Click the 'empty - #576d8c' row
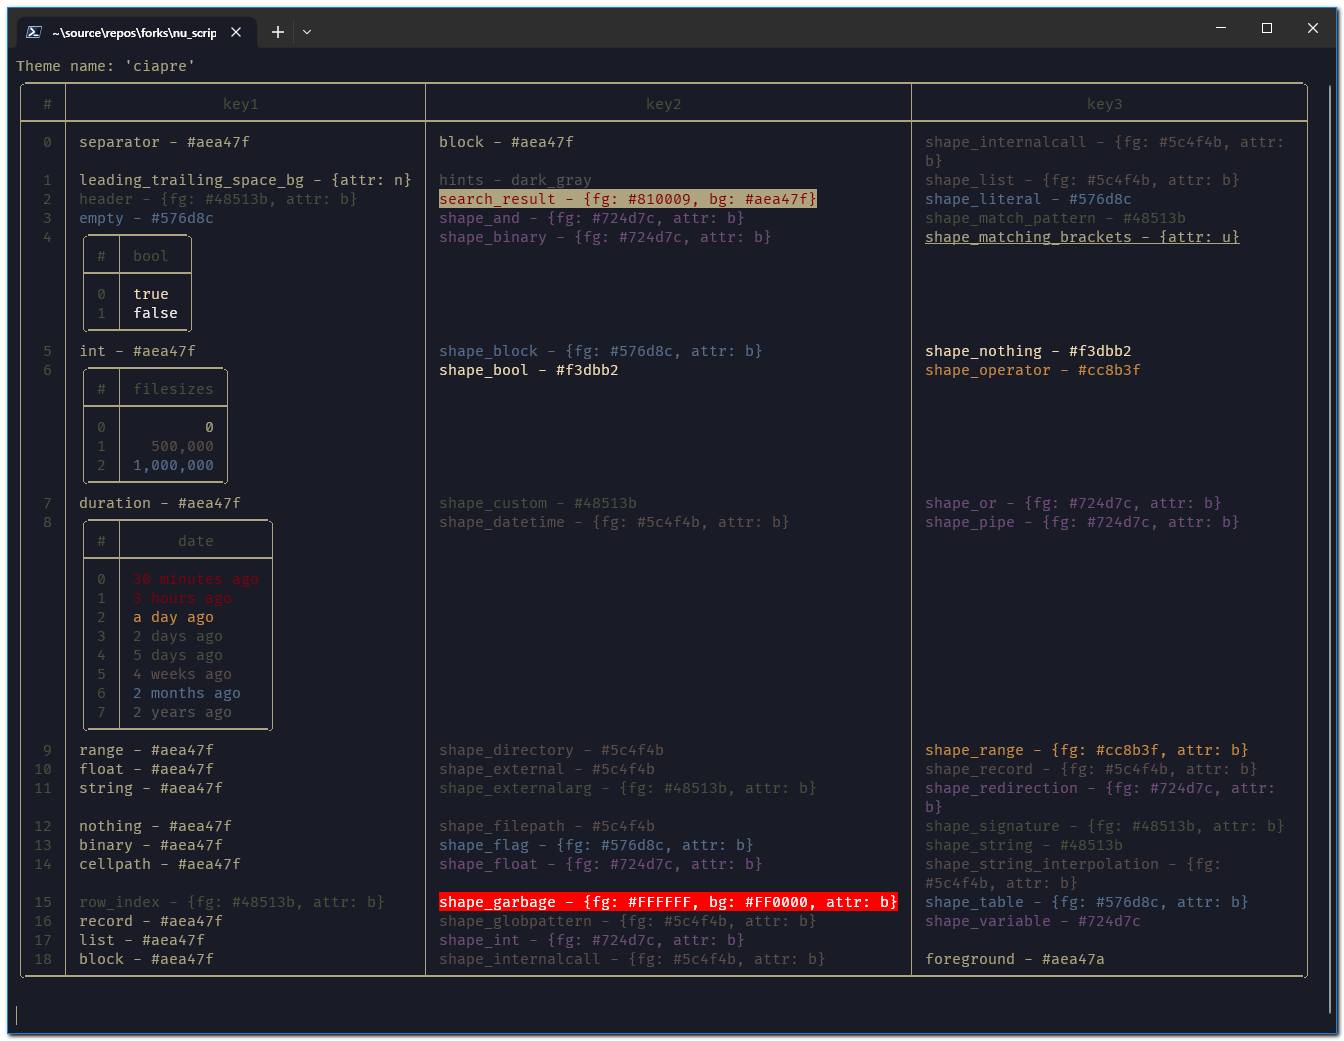Image resolution: width=1344 pixels, height=1041 pixels. click(146, 218)
